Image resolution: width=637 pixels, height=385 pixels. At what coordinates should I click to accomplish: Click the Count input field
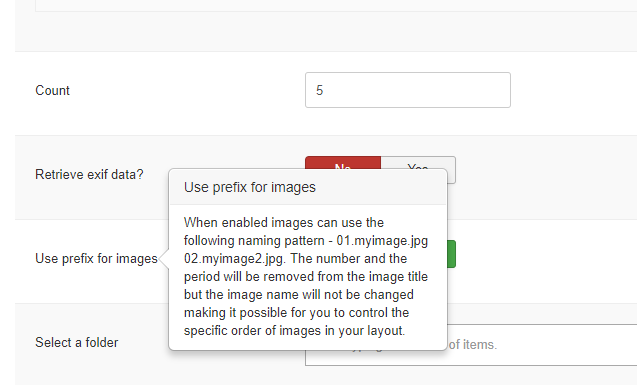point(407,90)
